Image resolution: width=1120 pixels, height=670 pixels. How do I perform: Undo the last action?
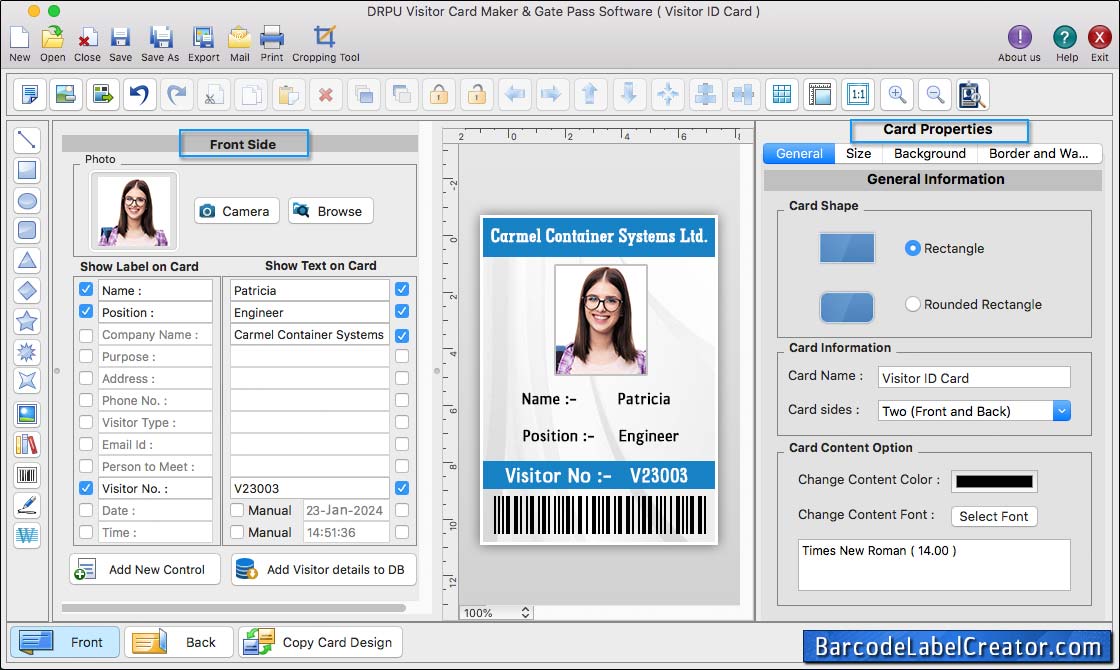[140, 94]
